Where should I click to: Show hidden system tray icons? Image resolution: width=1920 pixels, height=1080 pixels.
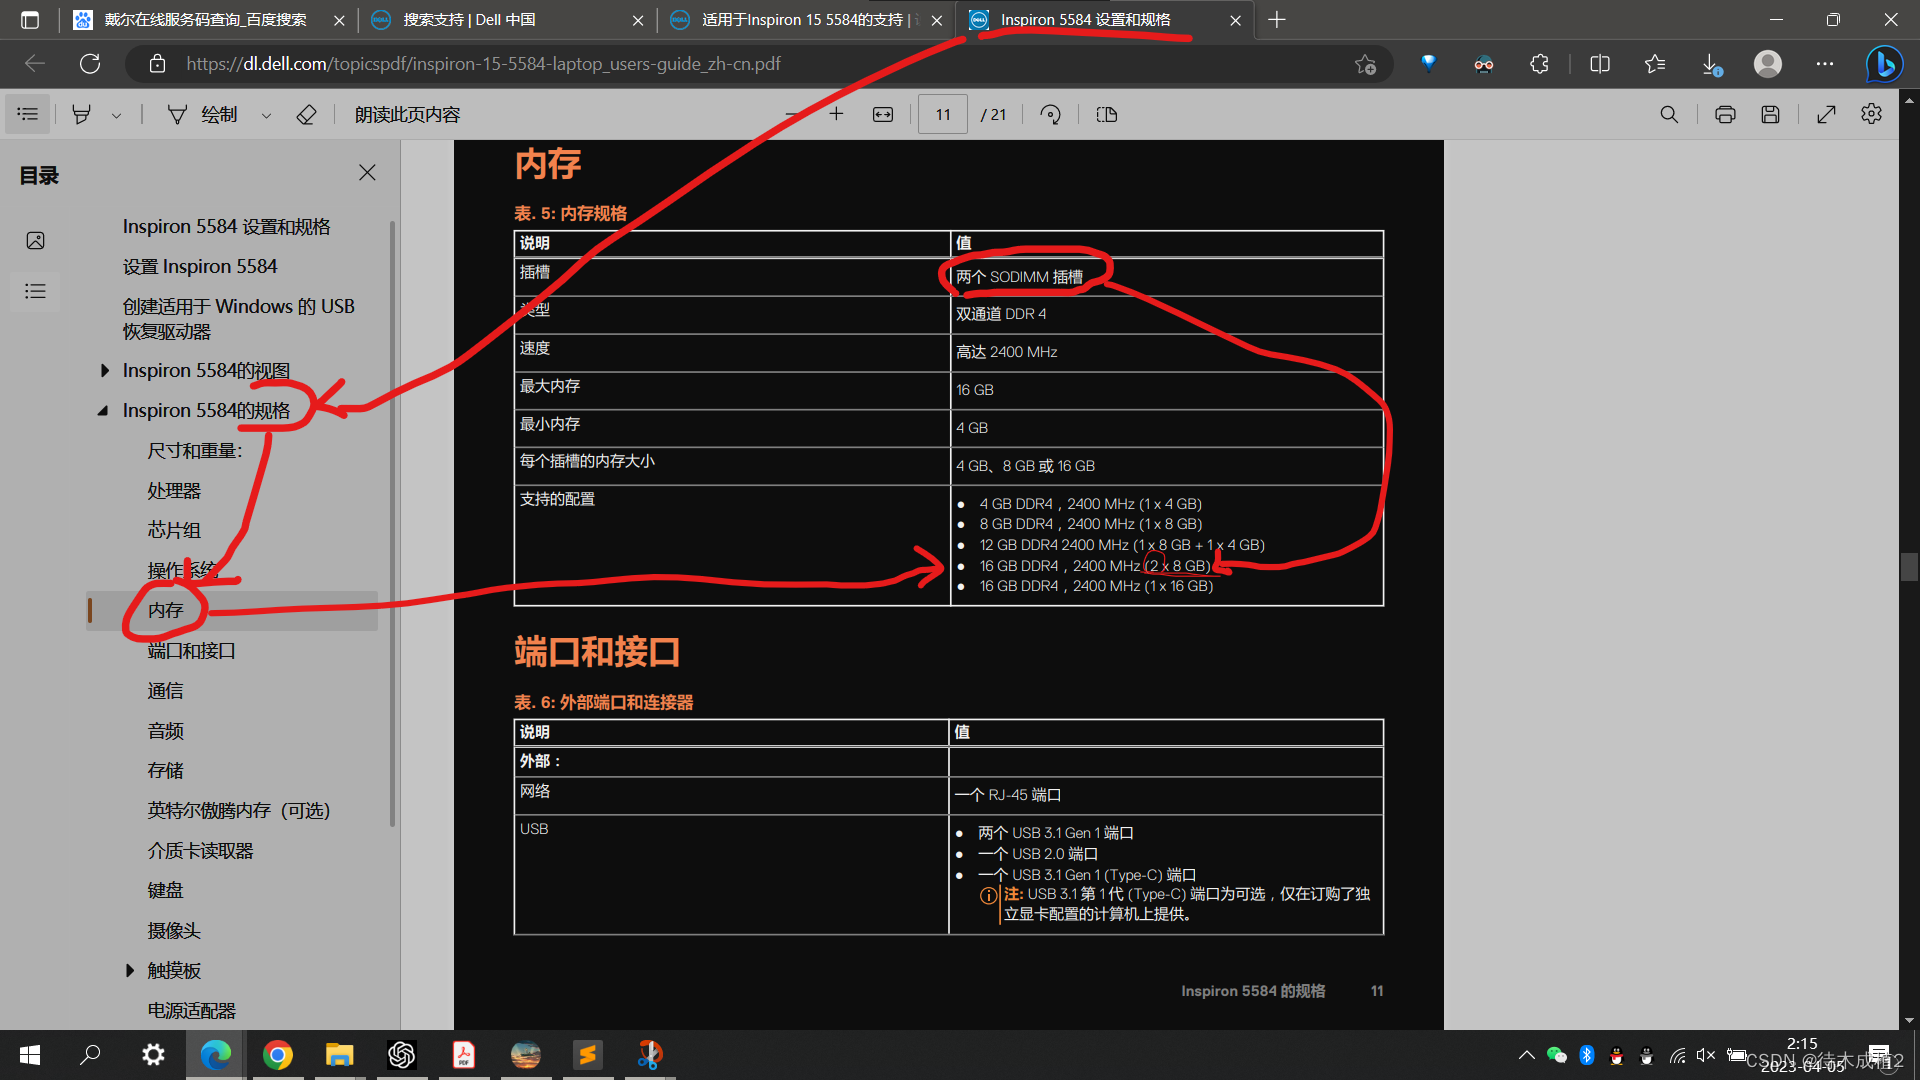(1526, 1055)
